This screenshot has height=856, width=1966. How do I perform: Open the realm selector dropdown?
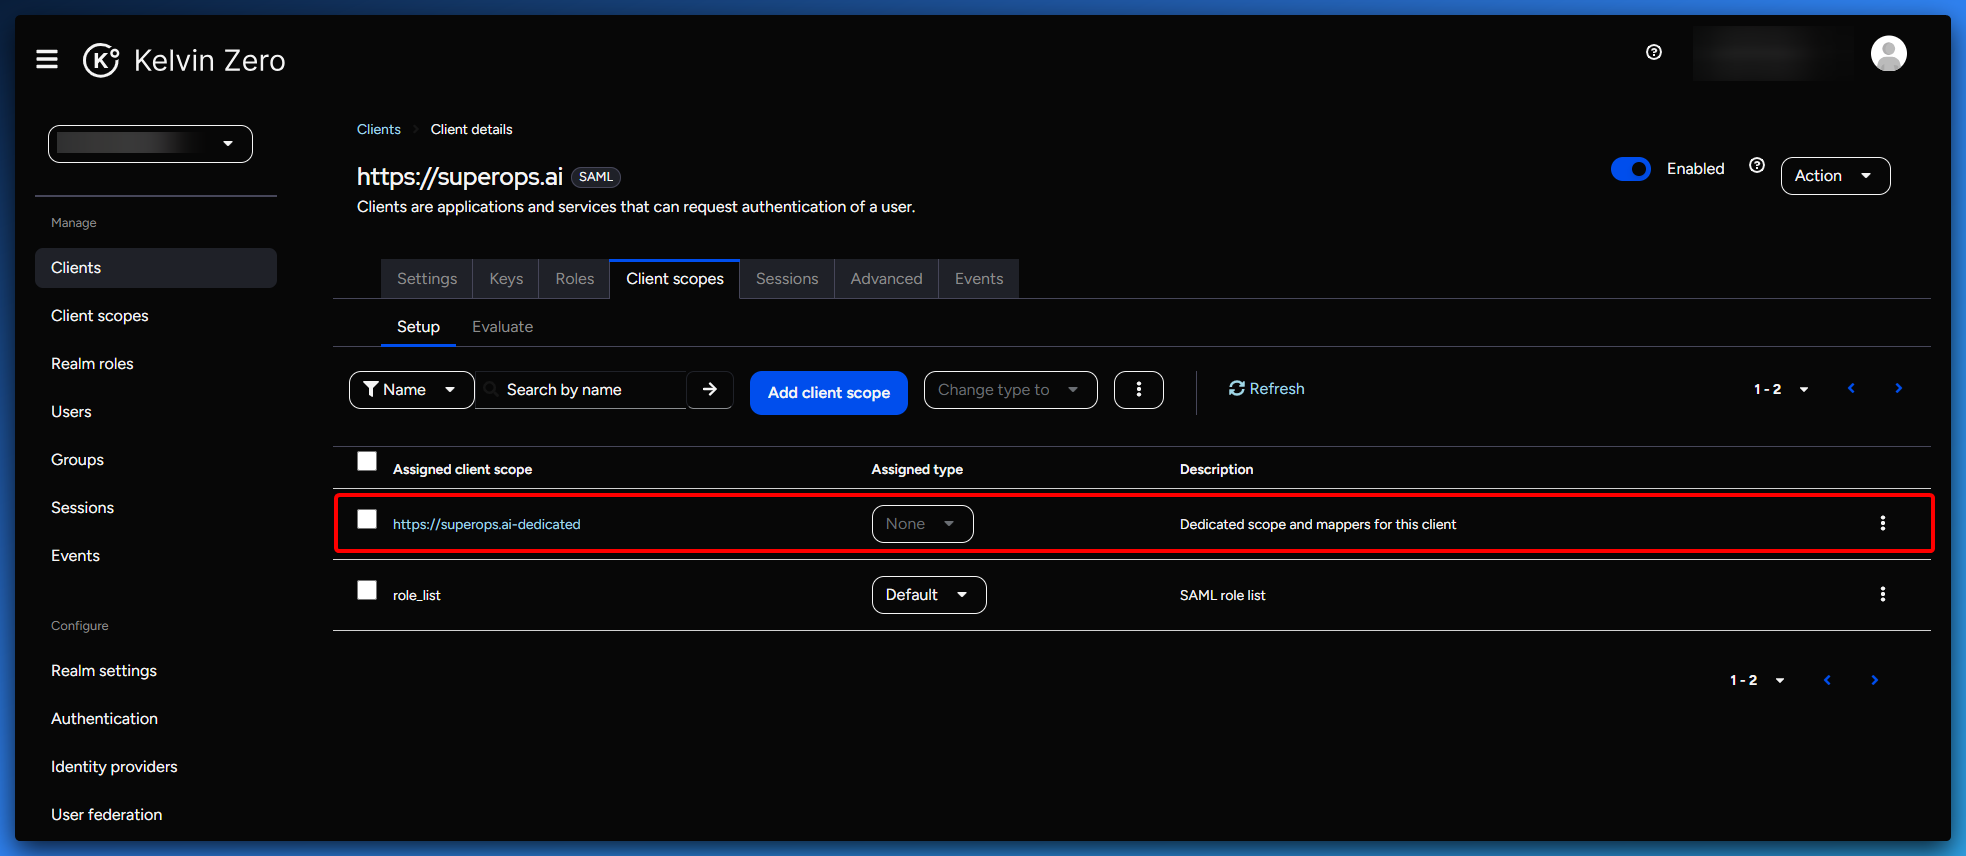[x=150, y=144]
